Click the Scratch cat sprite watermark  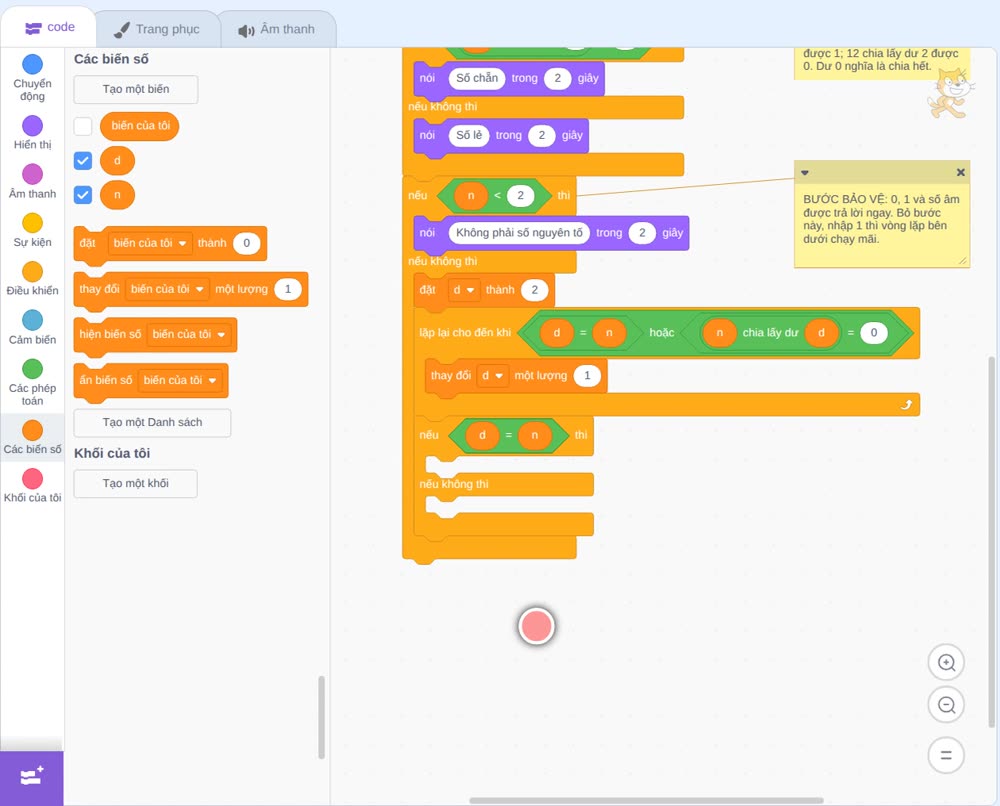[x=950, y=94]
